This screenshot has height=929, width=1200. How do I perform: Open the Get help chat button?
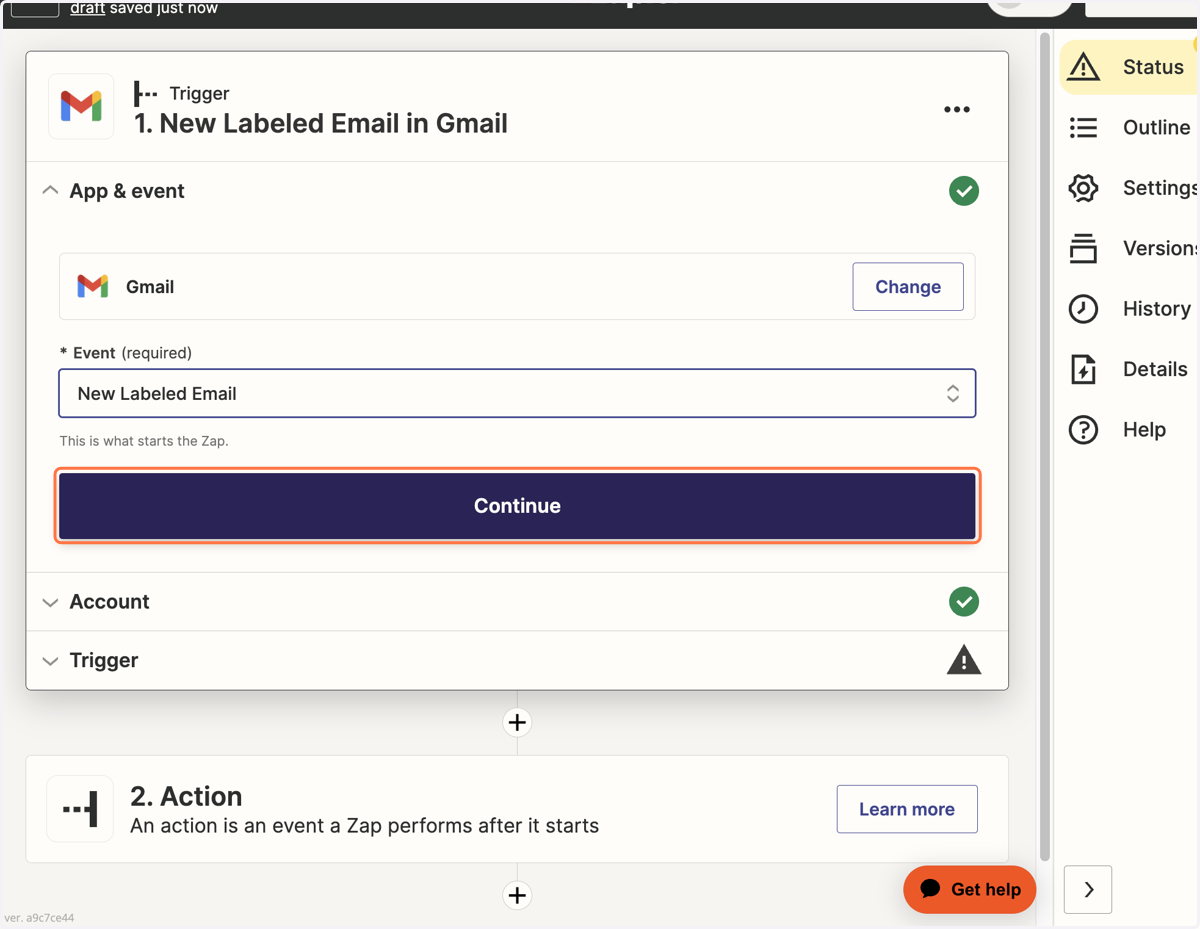coord(970,889)
